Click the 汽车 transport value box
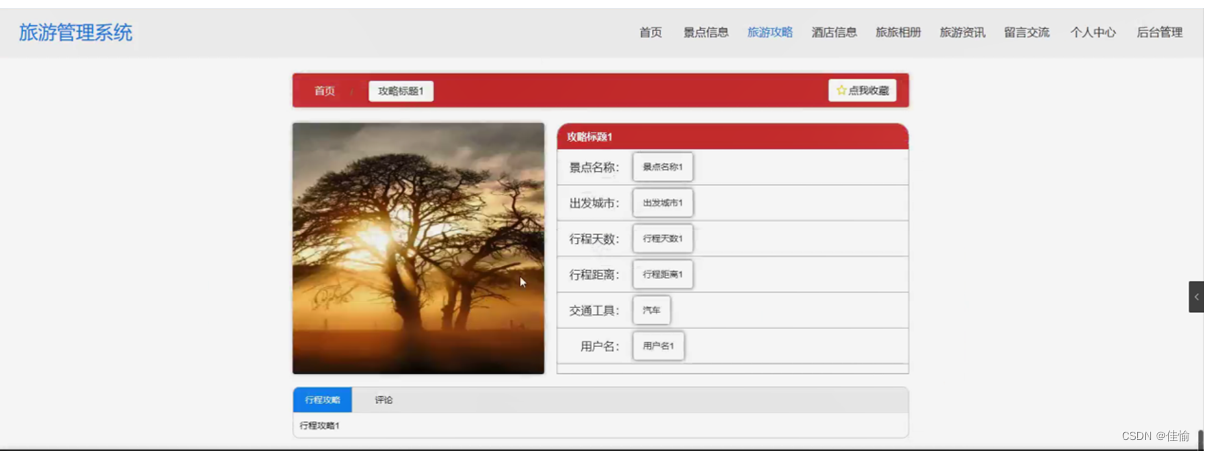Image resolution: width=1205 pixels, height=451 pixels. [x=652, y=310]
